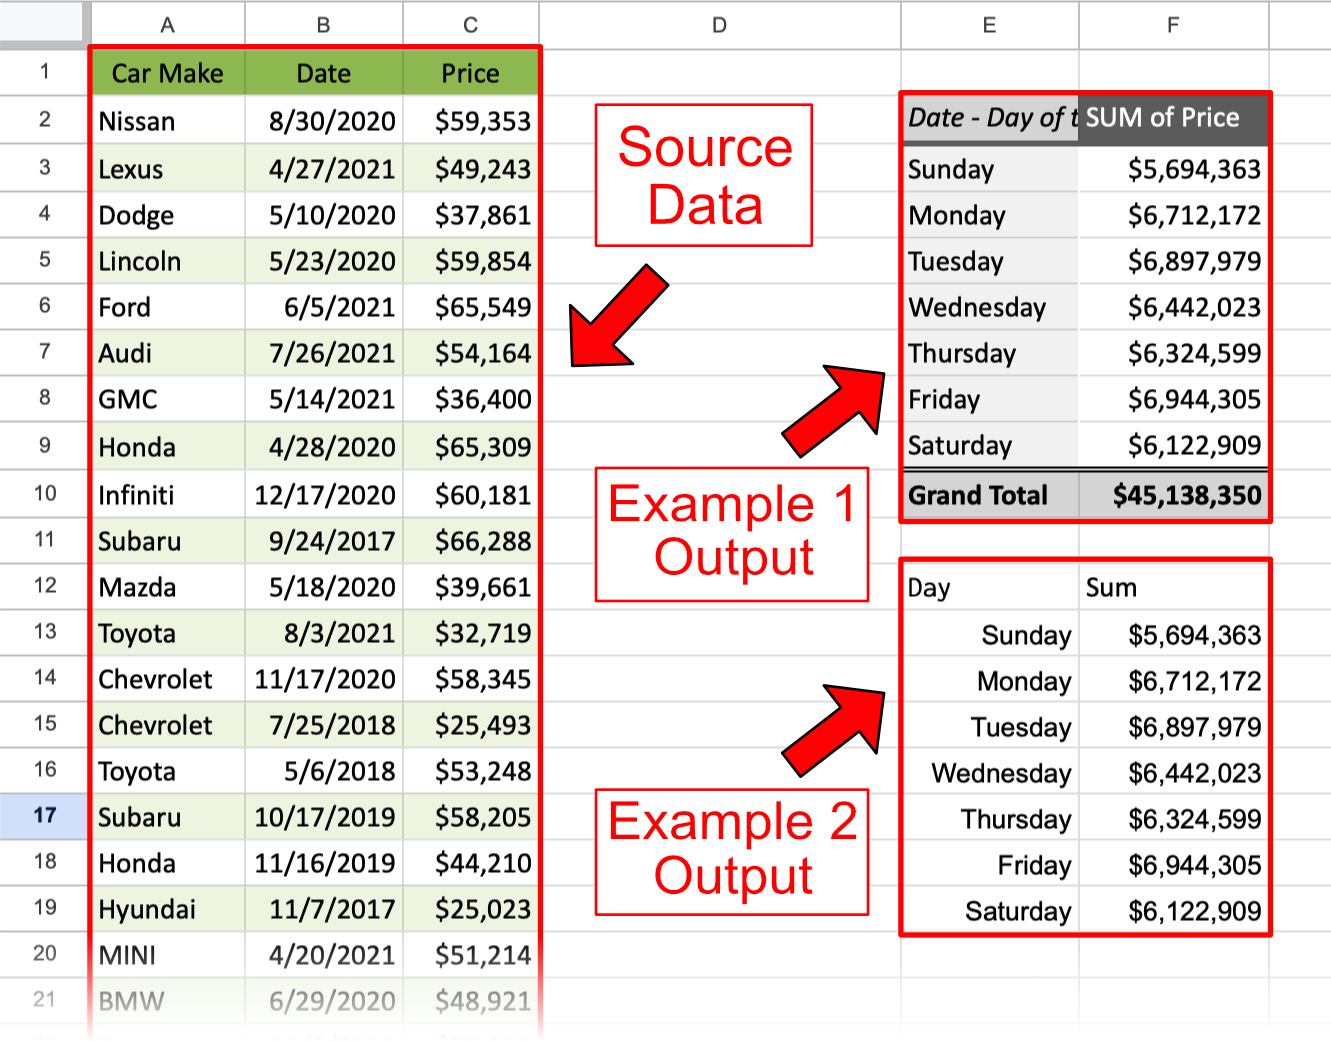This screenshot has height=1041, width=1331.
Task: Select row 17 header
Action: pos(44,817)
